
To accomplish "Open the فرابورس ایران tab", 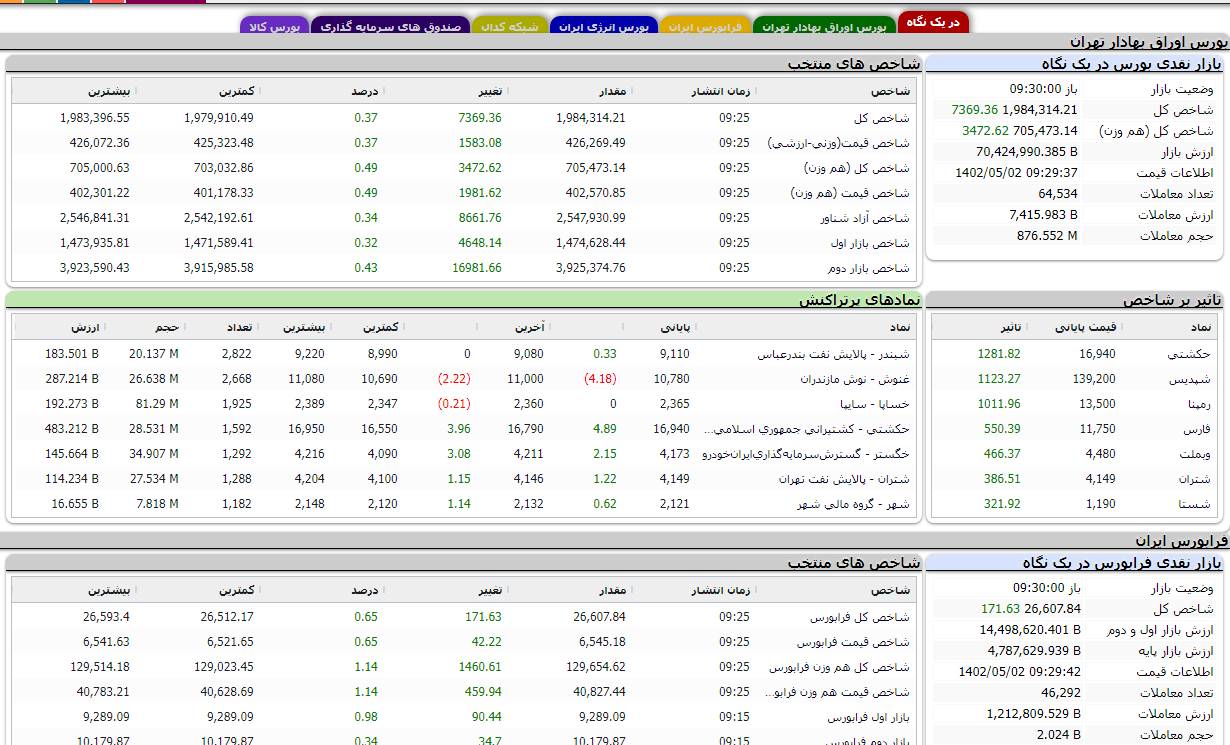I will coord(705,26).
